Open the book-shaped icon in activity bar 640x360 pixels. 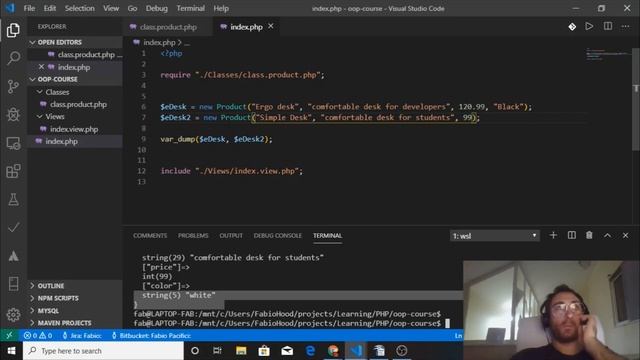pyautogui.click(x=13, y=284)
